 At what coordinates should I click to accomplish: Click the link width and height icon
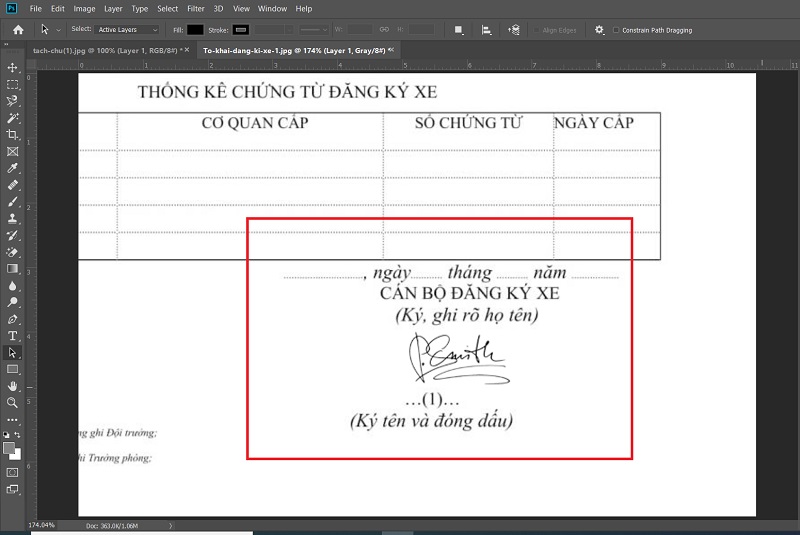point(384,30)
